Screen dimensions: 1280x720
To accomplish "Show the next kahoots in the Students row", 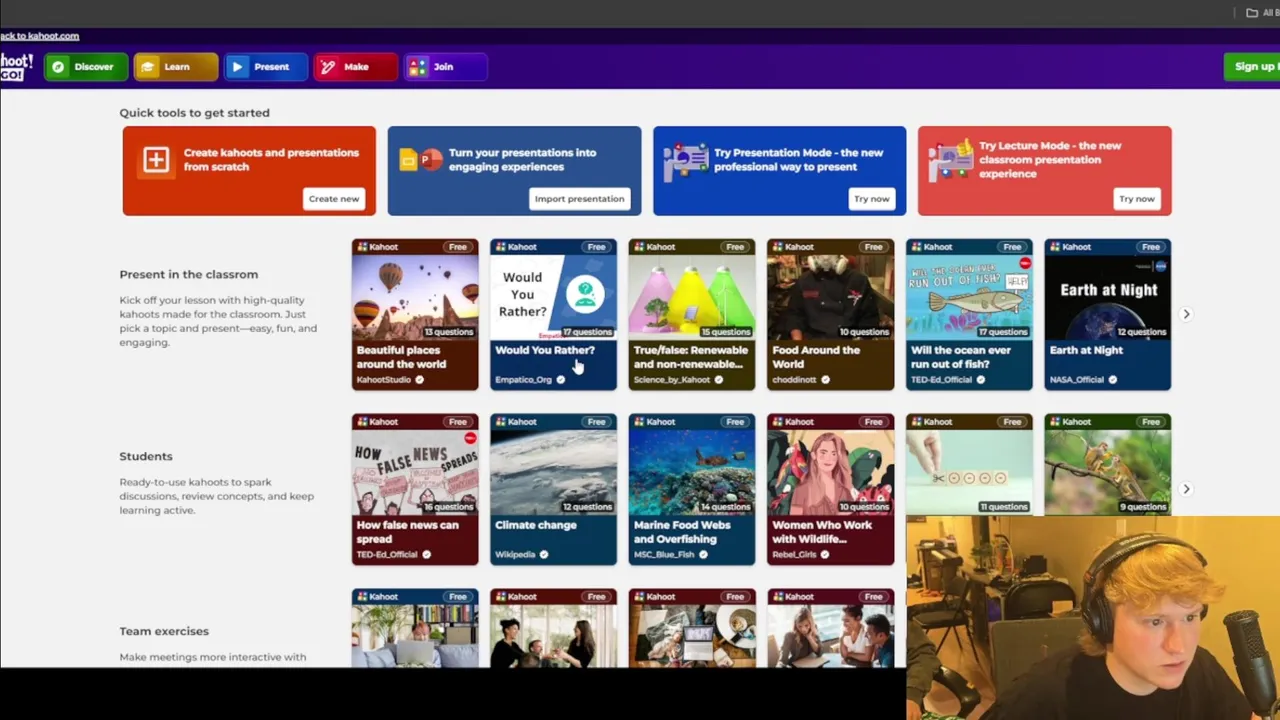I will pyautogui.click(x=1186, y=489).
